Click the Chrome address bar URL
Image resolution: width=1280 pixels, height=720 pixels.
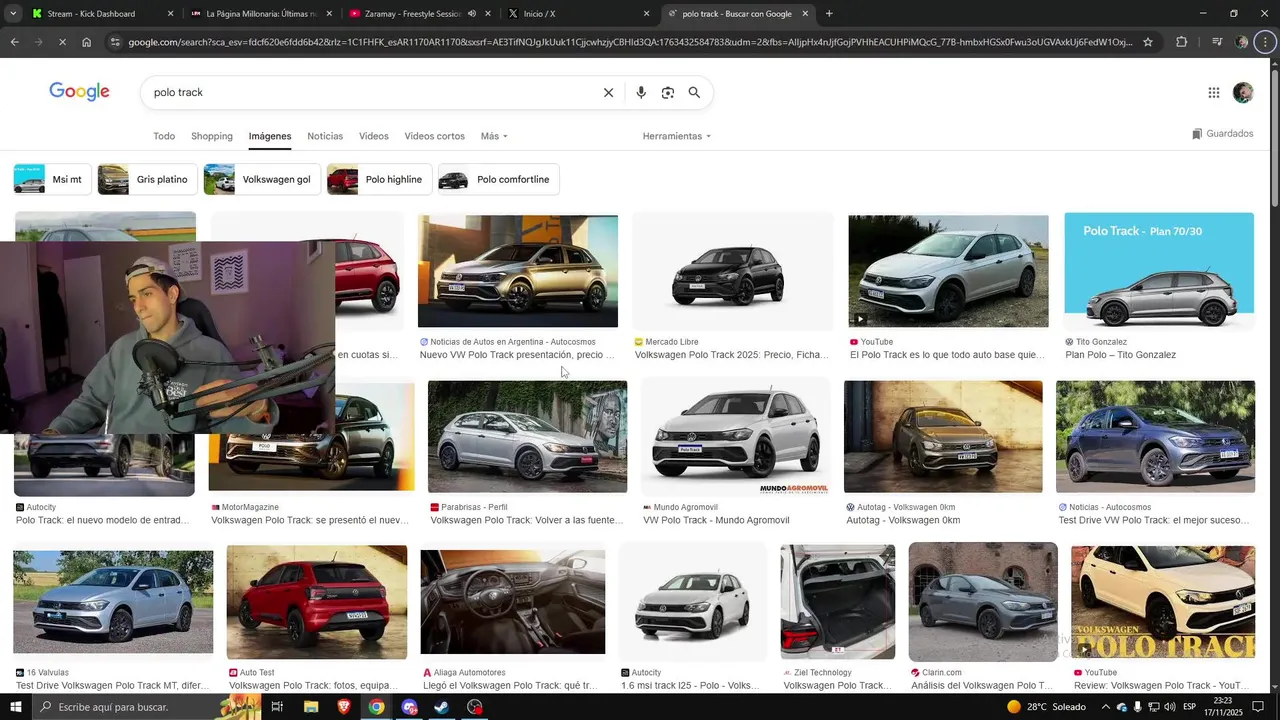pyautogui.click(x=630, y=42)
